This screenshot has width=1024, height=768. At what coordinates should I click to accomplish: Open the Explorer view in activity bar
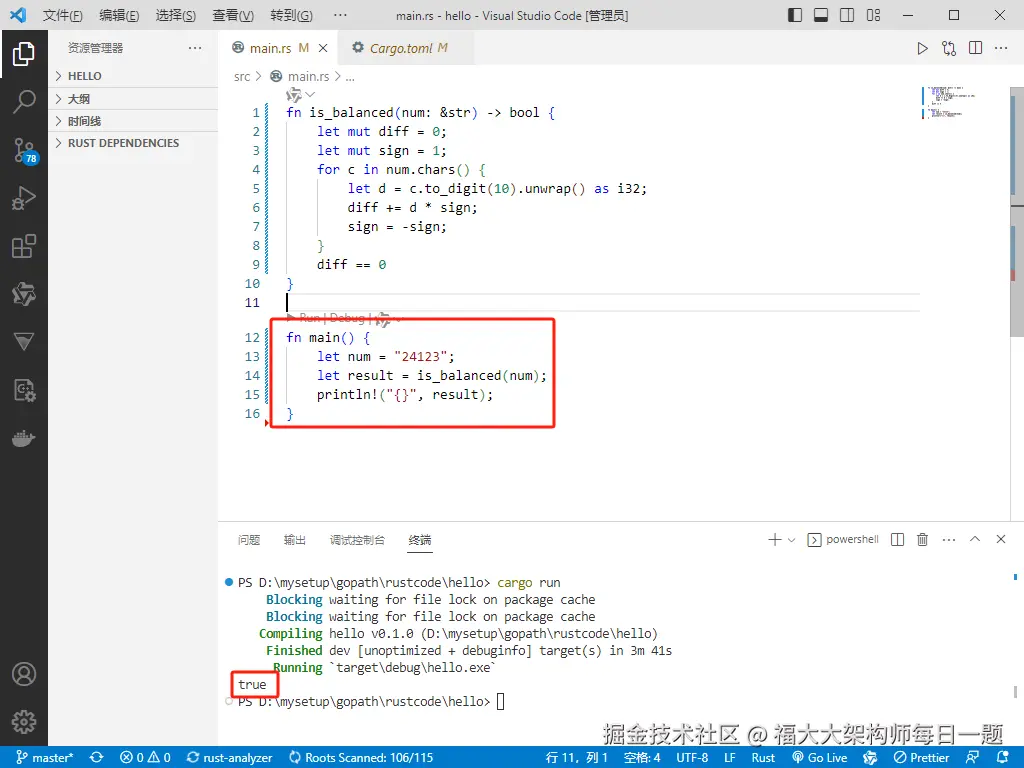pyautogui.click(x=24, y=54)
